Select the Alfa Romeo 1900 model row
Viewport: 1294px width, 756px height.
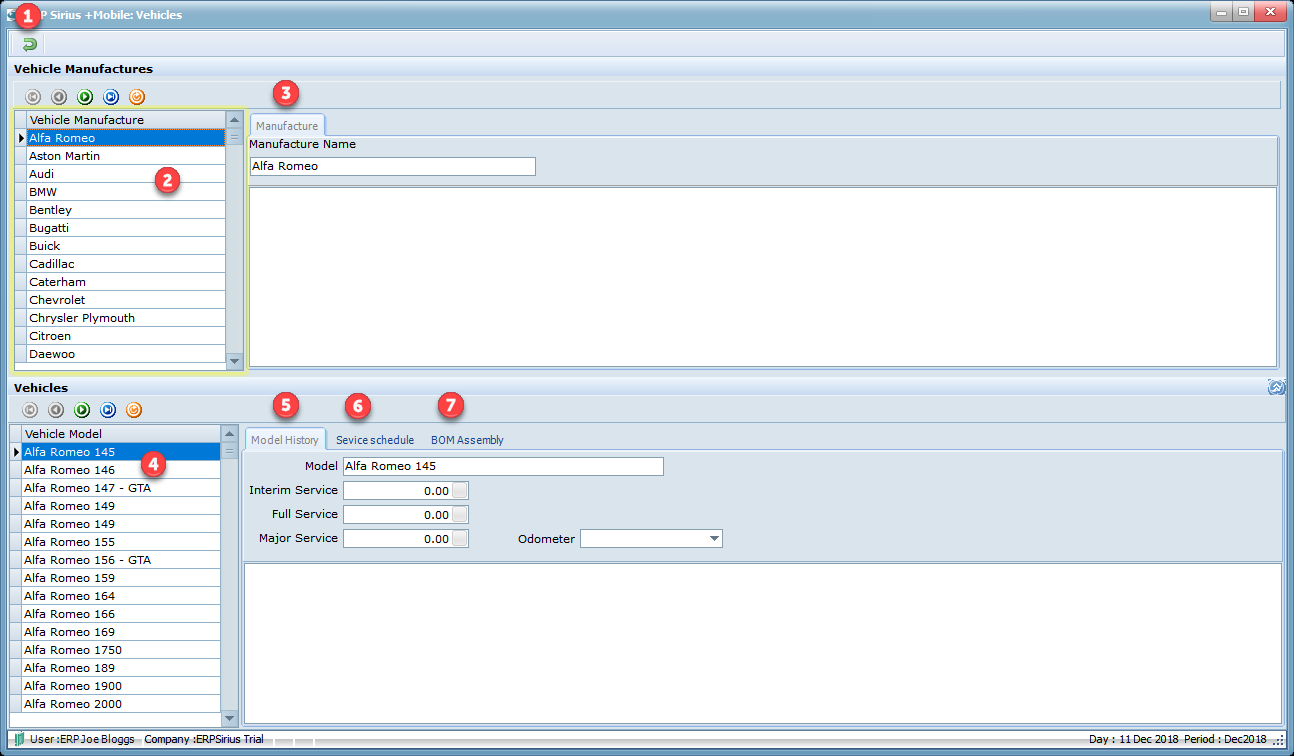121,686
